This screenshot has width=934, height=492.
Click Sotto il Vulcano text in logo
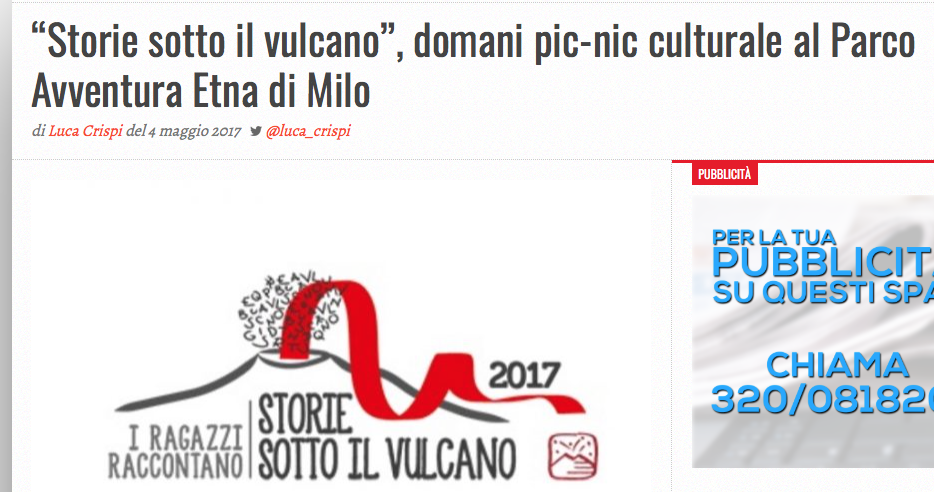click(387, 459)
